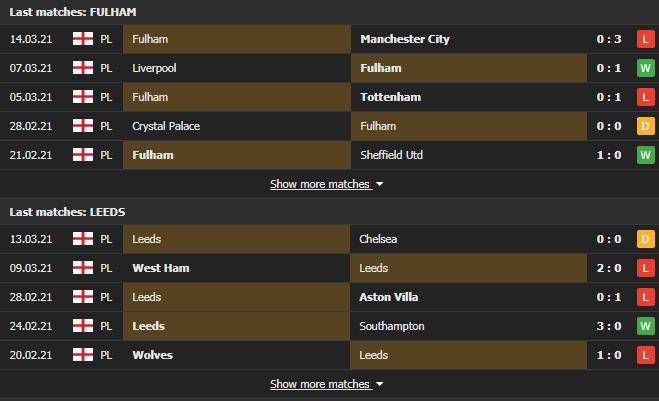Open the Wolves team link
659x401 pixels.
152,355
